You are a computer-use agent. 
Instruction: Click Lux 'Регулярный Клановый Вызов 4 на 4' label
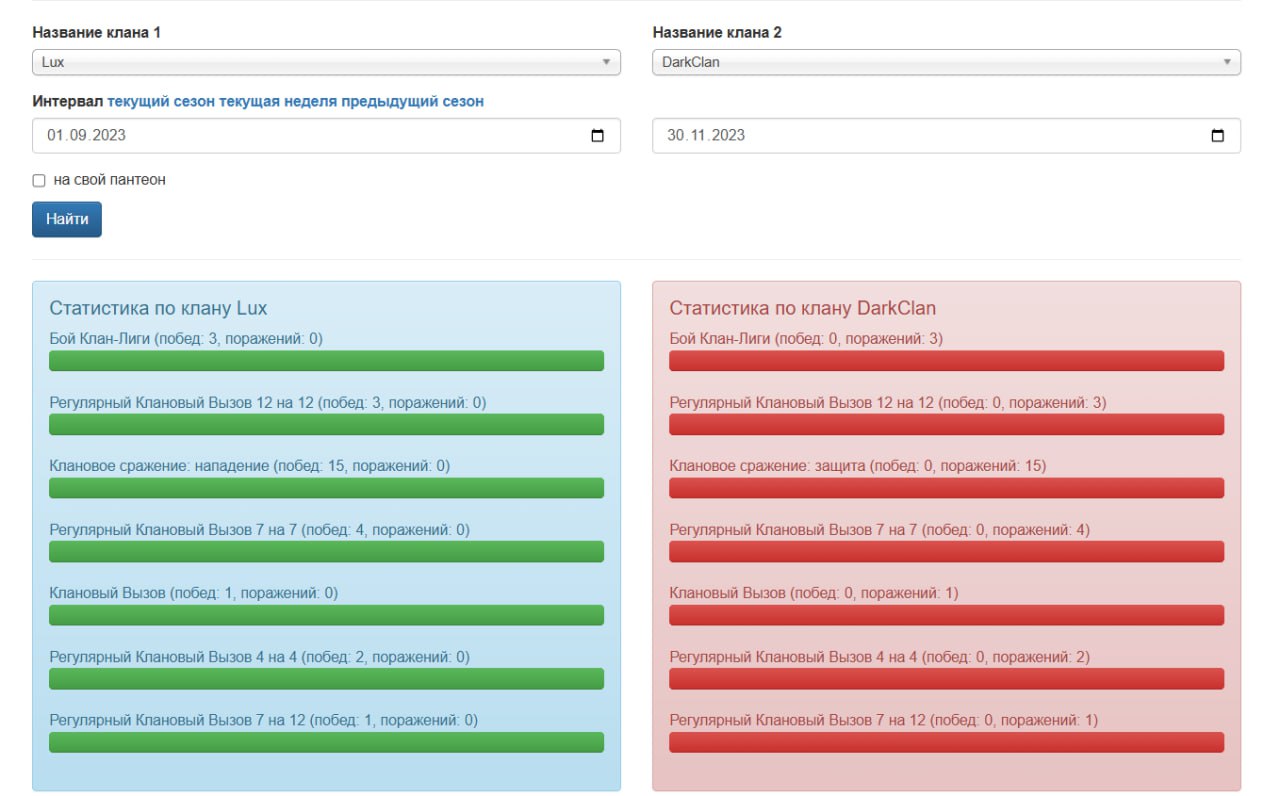(x=259, y=657)
